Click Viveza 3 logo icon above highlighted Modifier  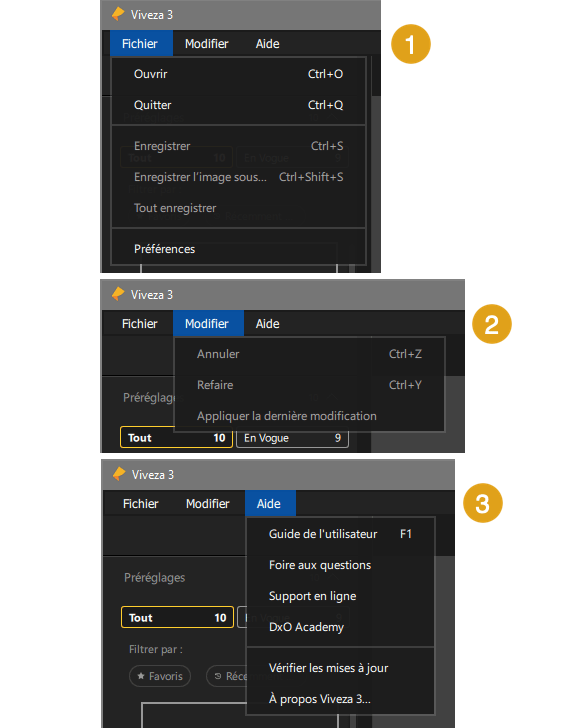(118, 294)
